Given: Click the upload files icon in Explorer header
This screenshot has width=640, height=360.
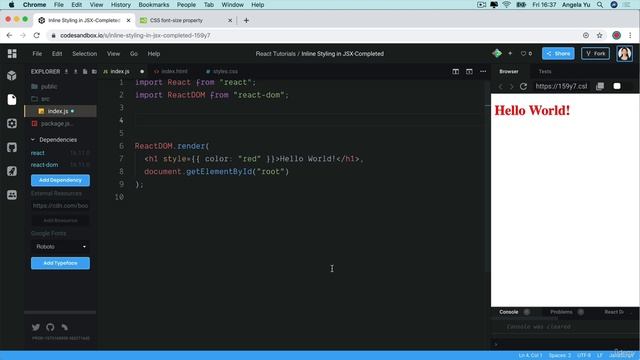Looking at the screenshot, I should [76, 71].
